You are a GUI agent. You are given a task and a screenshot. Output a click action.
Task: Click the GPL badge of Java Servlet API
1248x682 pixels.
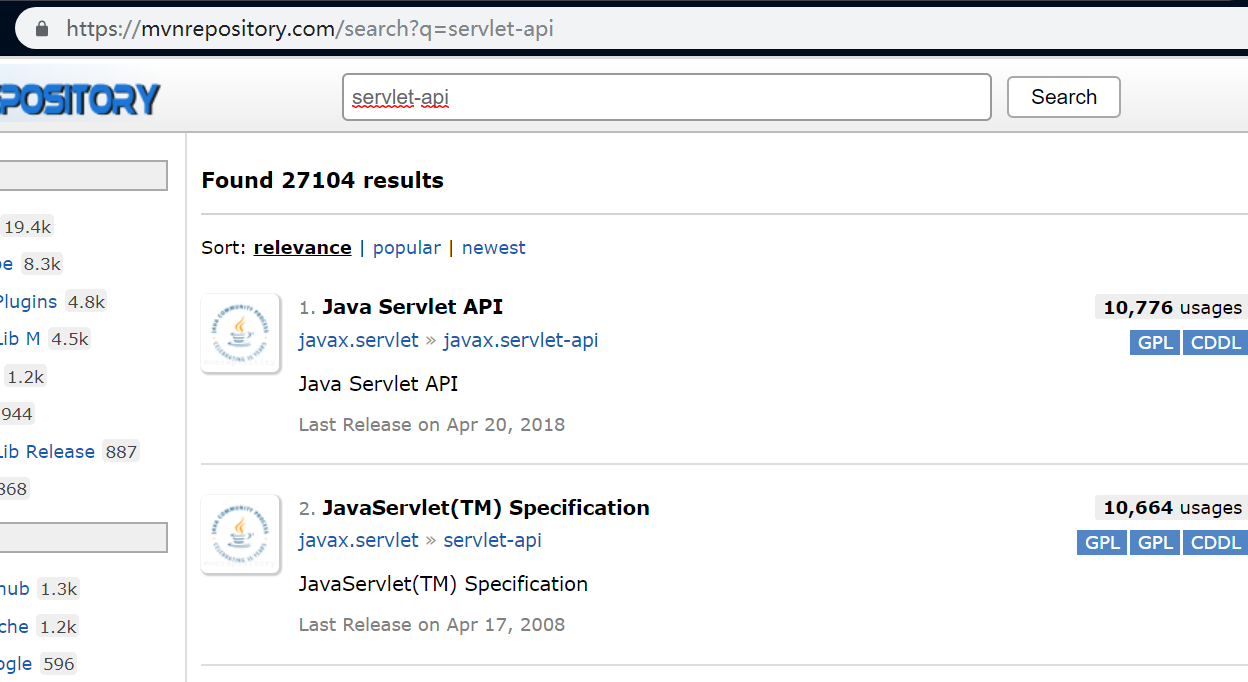[1154, 343]
